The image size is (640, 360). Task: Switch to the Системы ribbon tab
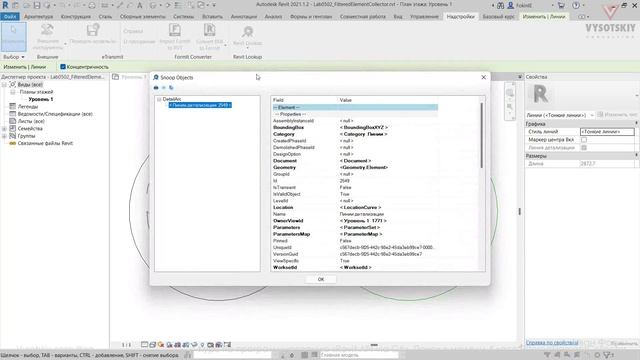pyautogui.click(x=183, y=17)
